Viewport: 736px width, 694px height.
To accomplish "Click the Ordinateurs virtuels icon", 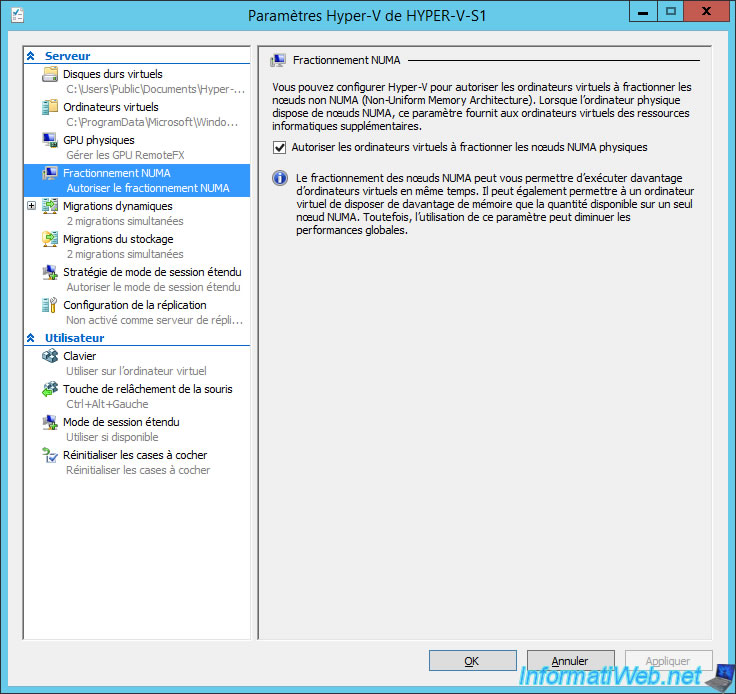I will click(x=50, y=107).
